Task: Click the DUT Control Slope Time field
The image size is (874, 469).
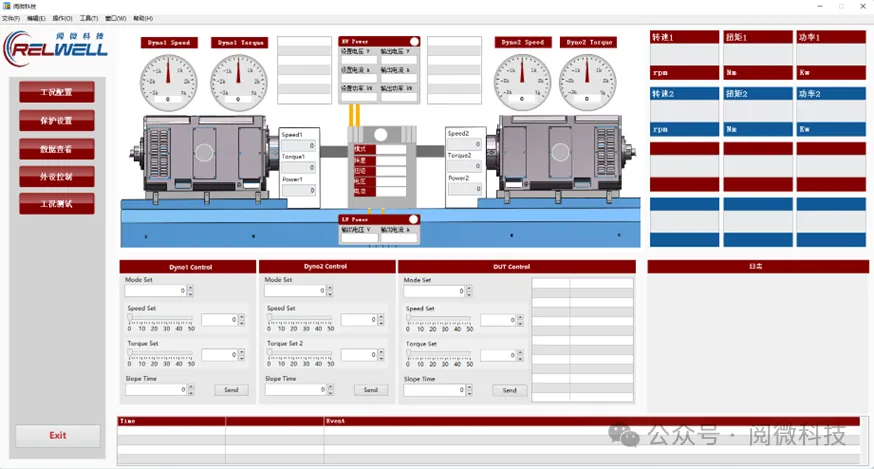Action: coord(434,390)
